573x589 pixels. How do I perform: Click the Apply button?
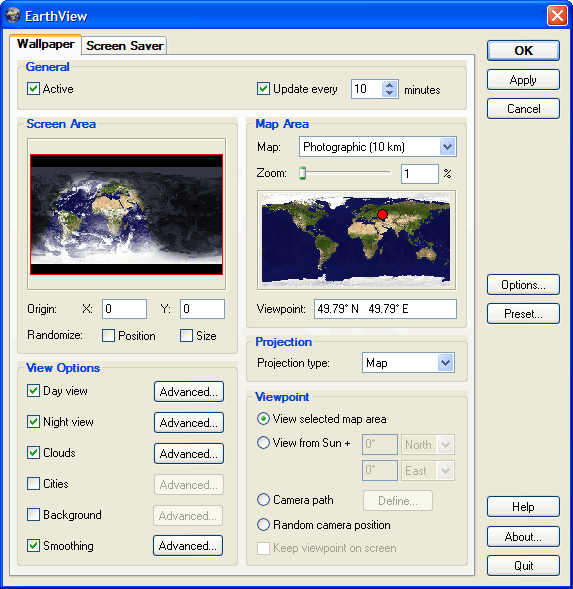(523, 80)
